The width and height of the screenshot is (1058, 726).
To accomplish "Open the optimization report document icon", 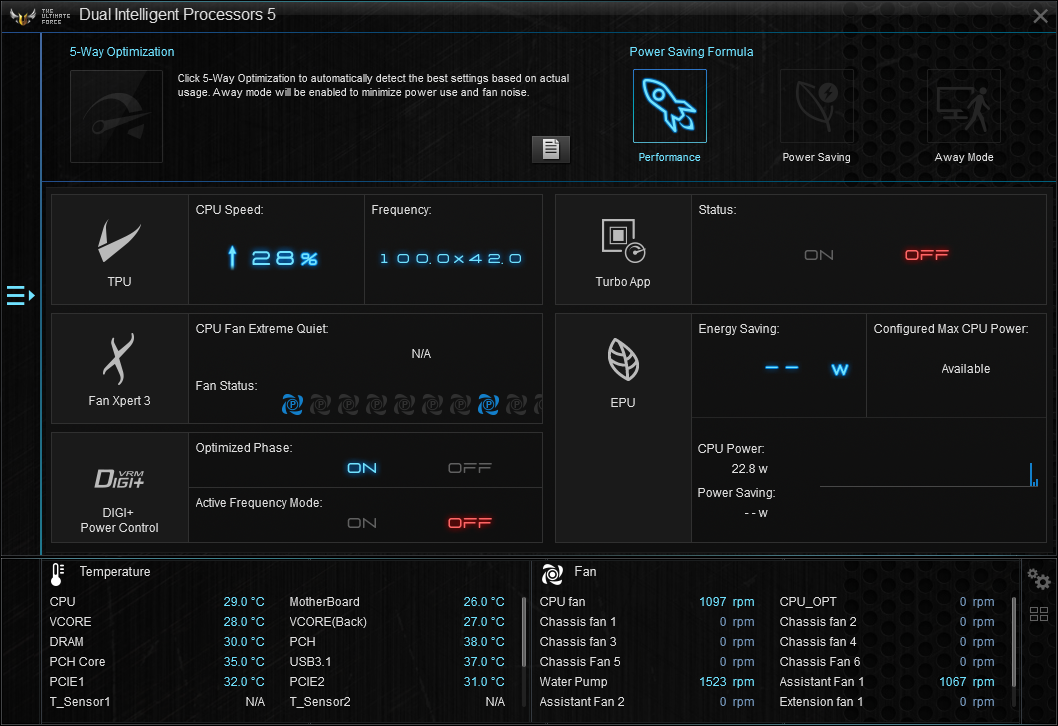I will pos(551,149).
